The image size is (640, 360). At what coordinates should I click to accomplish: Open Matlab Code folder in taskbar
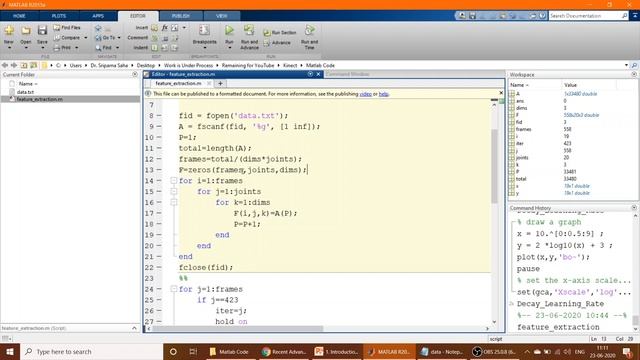(229, 351)
